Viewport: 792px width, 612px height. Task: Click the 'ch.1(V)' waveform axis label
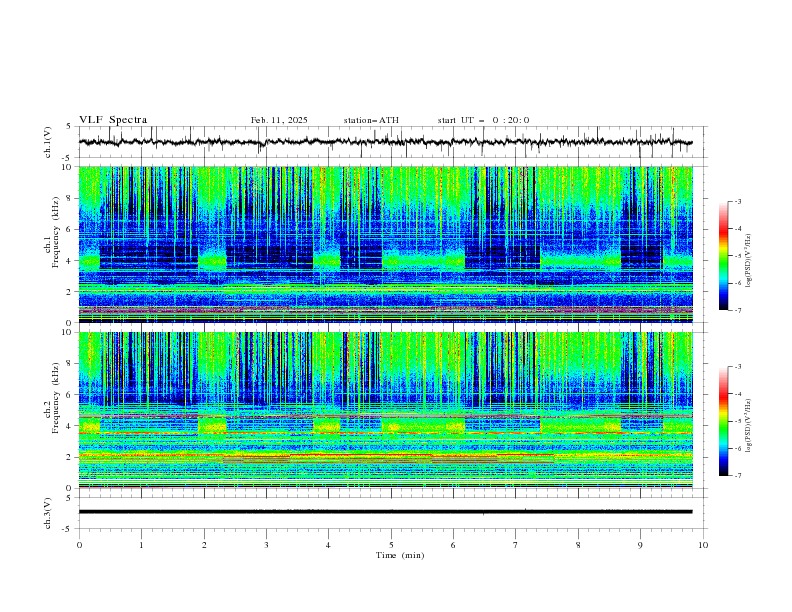48,142
